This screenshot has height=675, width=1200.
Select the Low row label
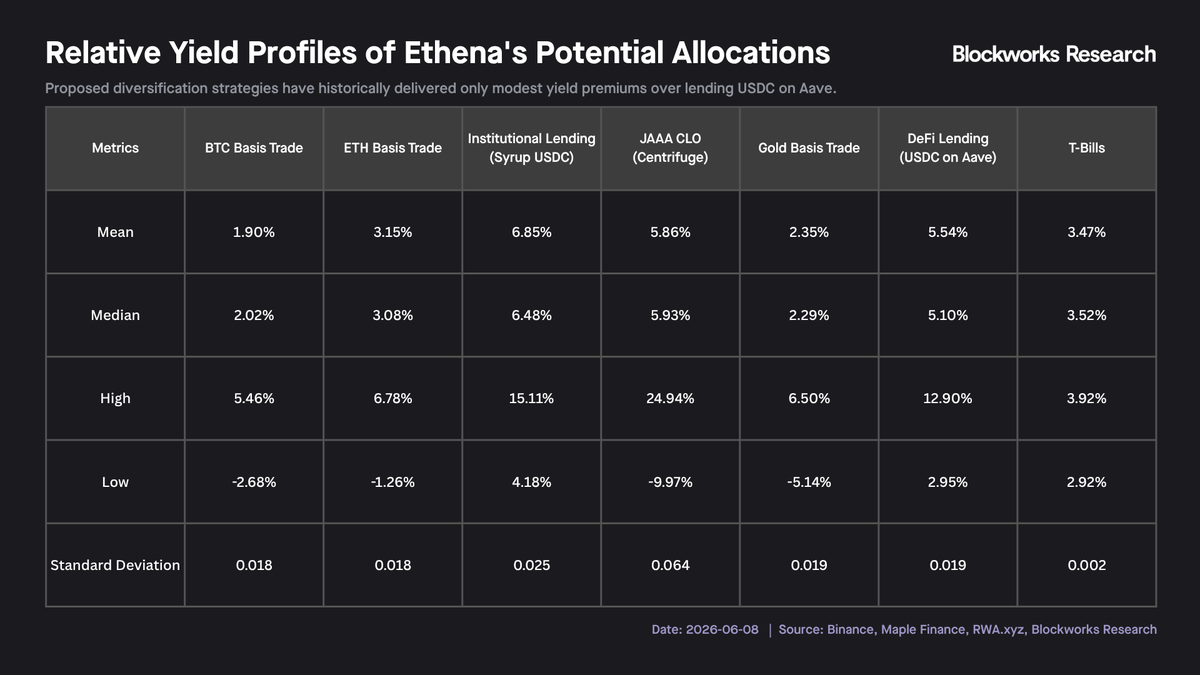coord(115,482)
